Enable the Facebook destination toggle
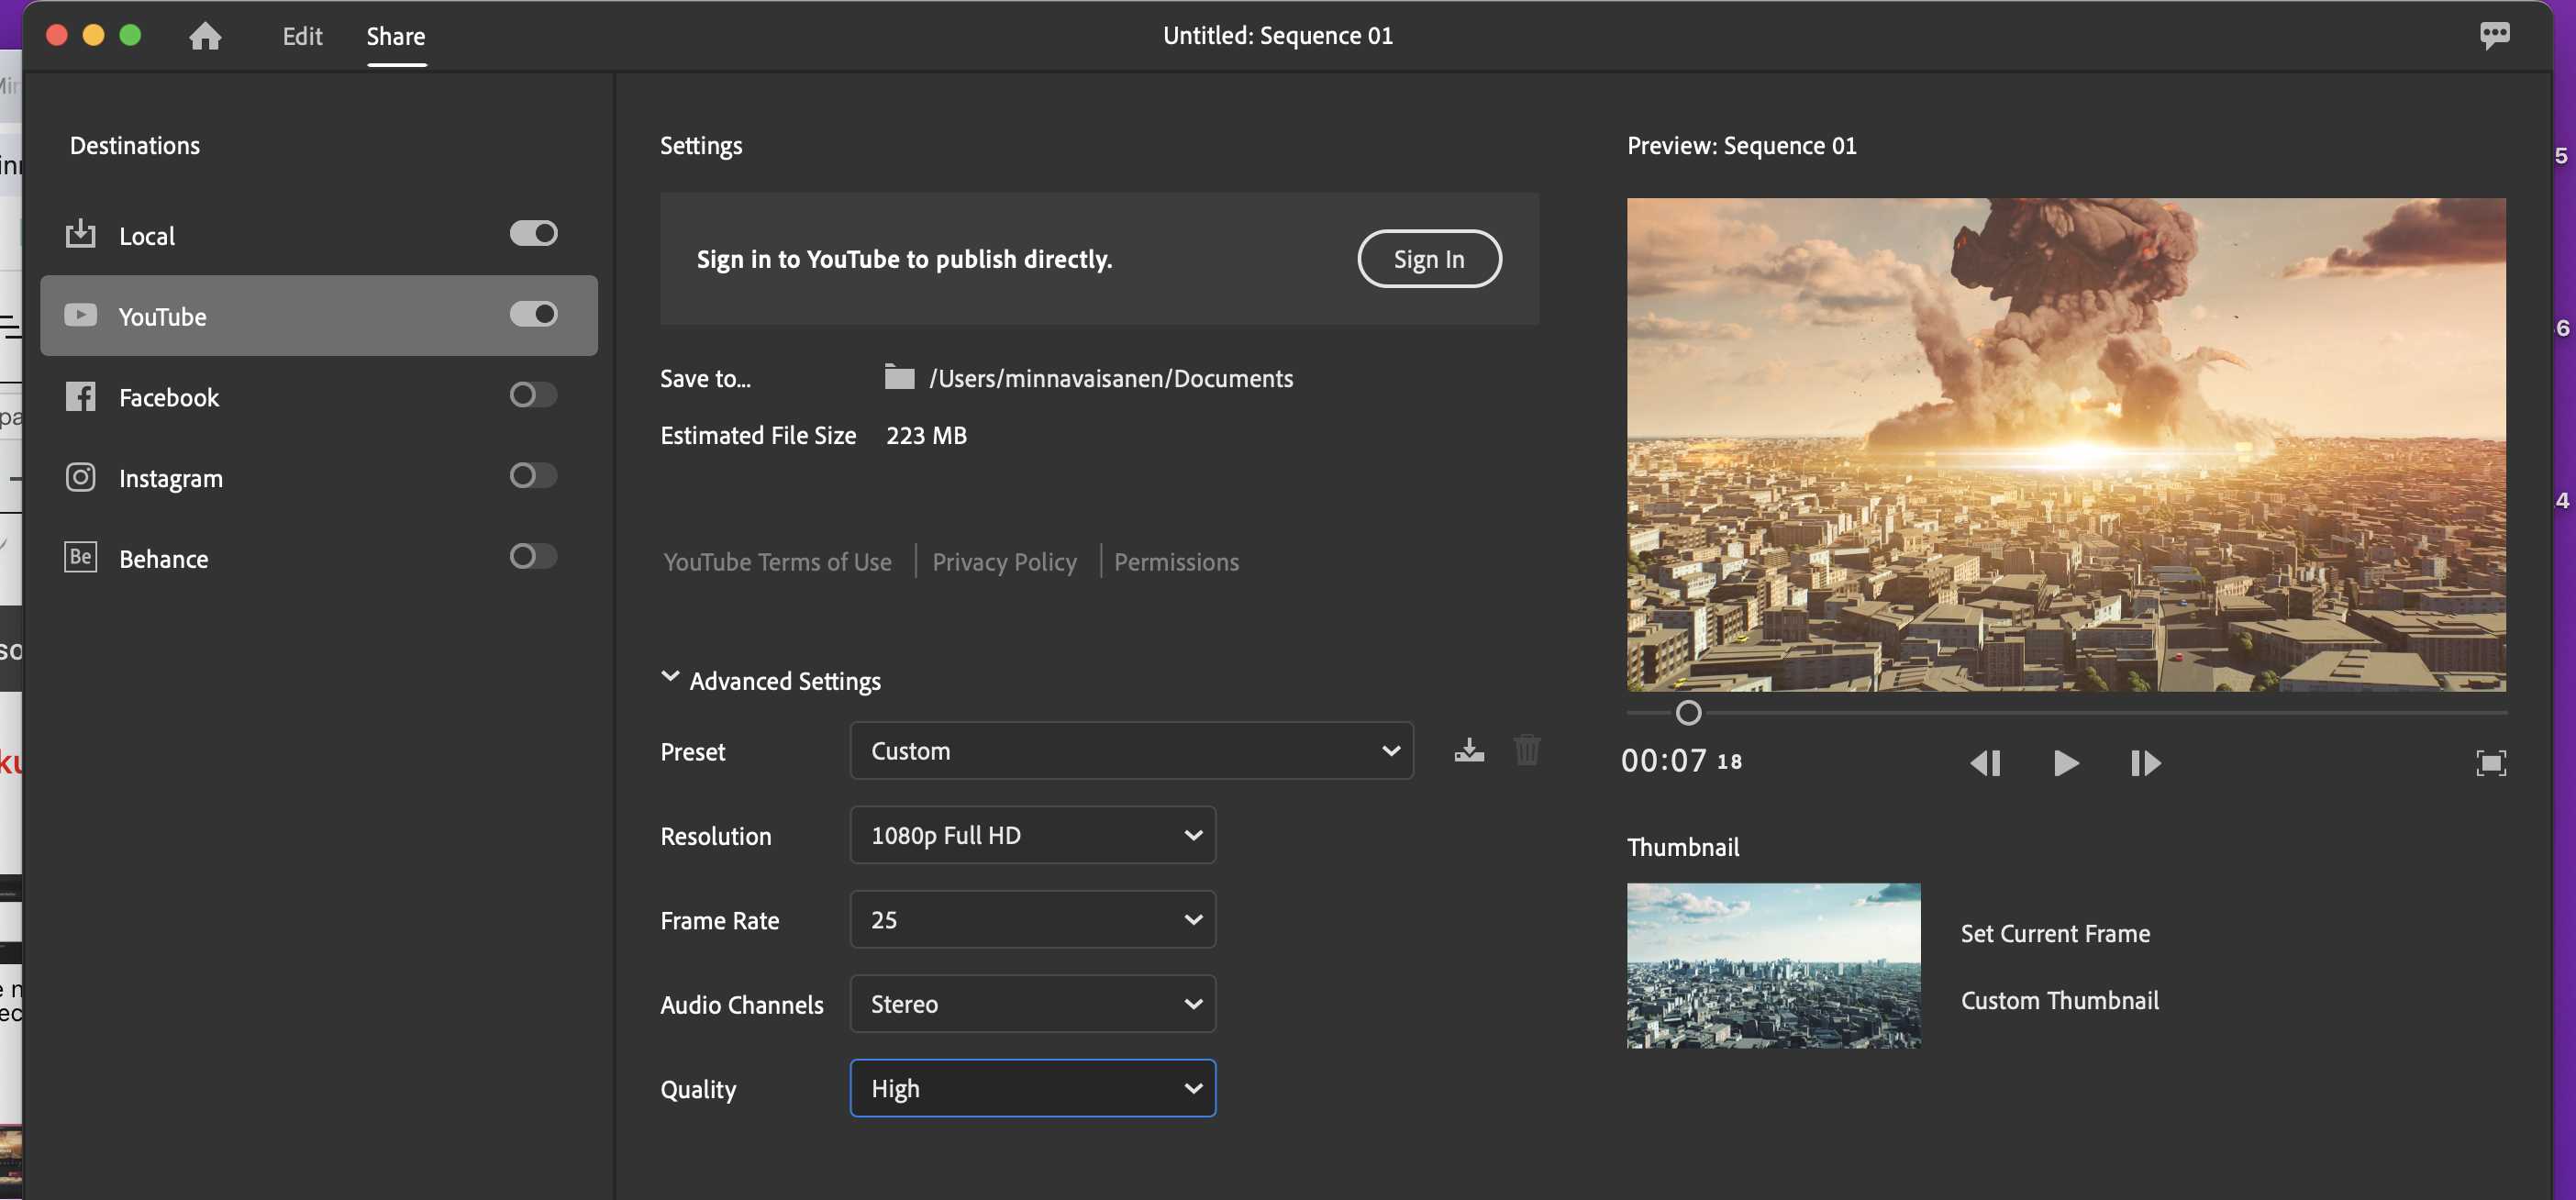2576x1200 pixels. [x=533, y=395]
